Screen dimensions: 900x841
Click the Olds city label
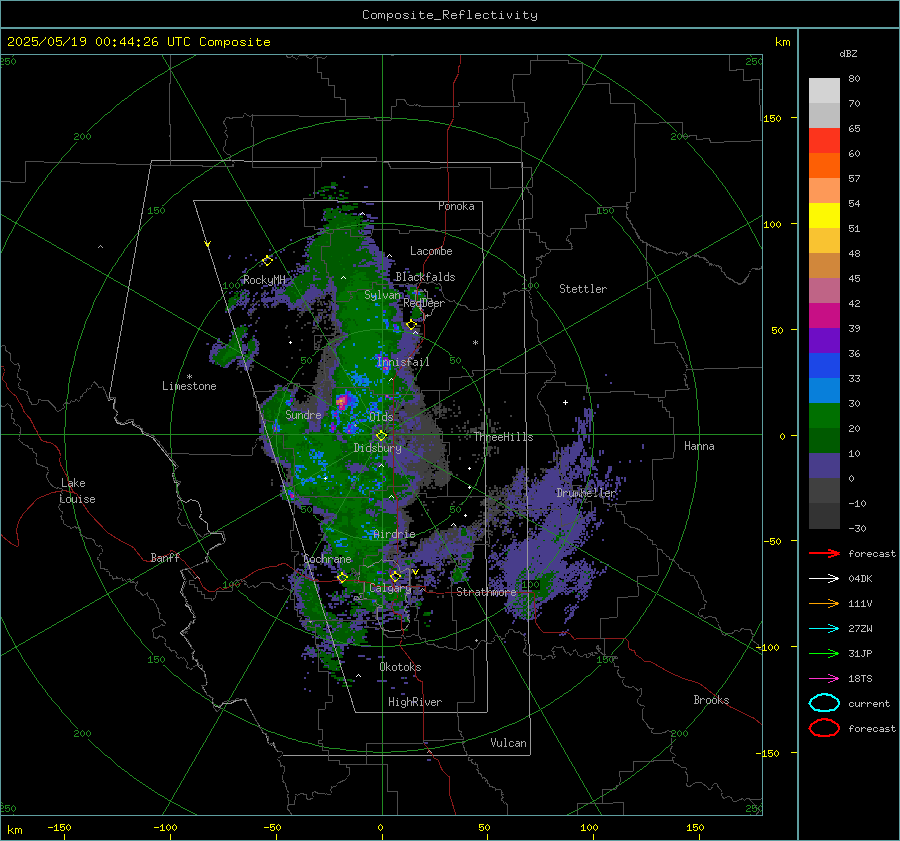click(x=381, y=417)
